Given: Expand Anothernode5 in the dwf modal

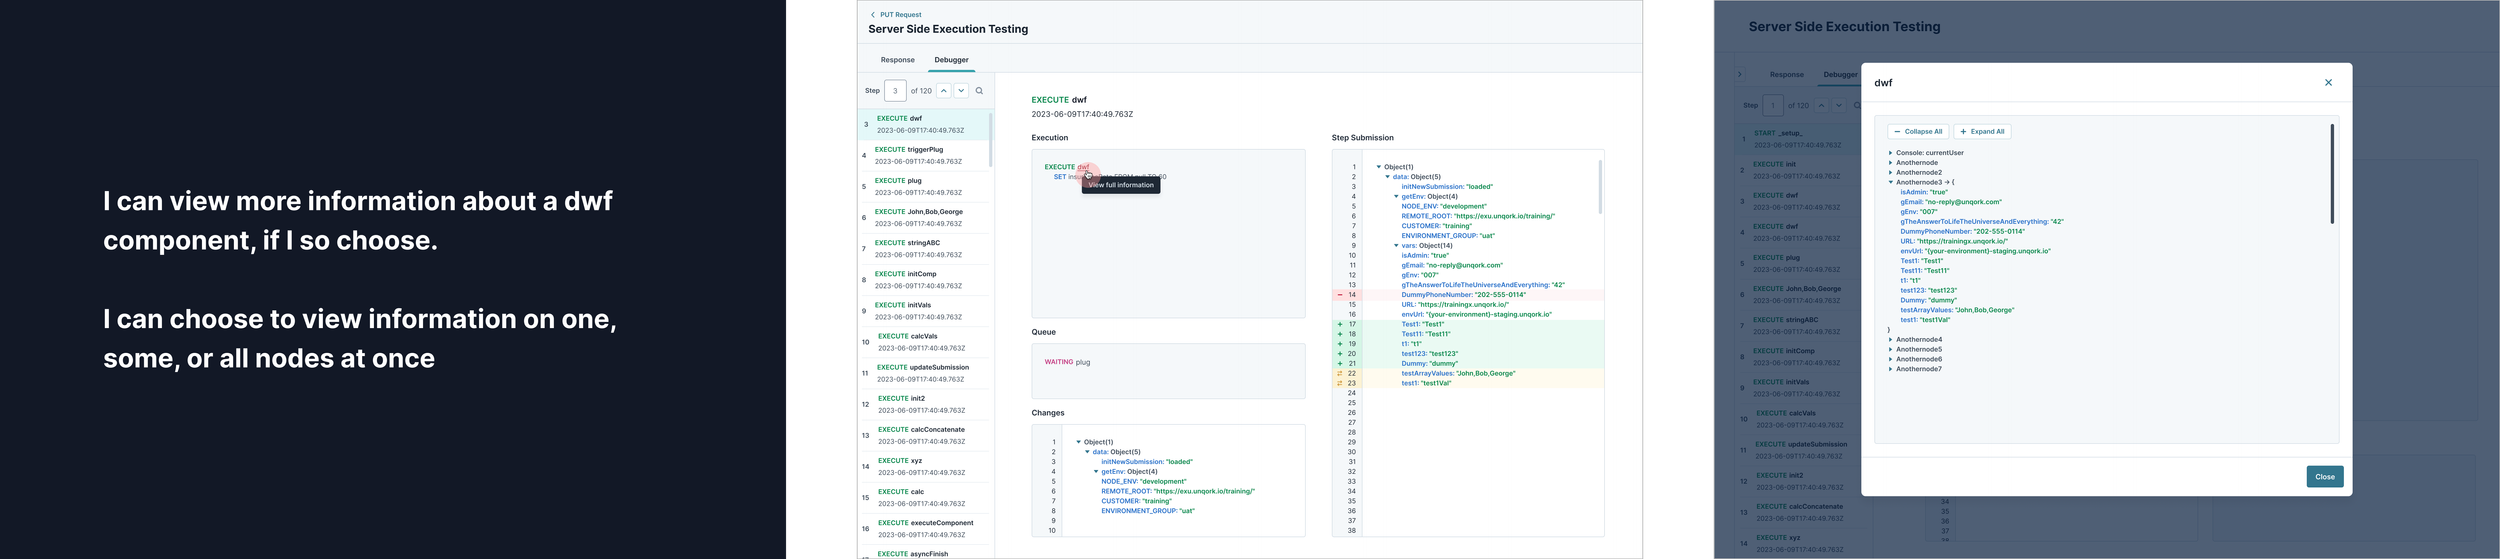Looking at the screenshot, I should tap(1890, 350).
